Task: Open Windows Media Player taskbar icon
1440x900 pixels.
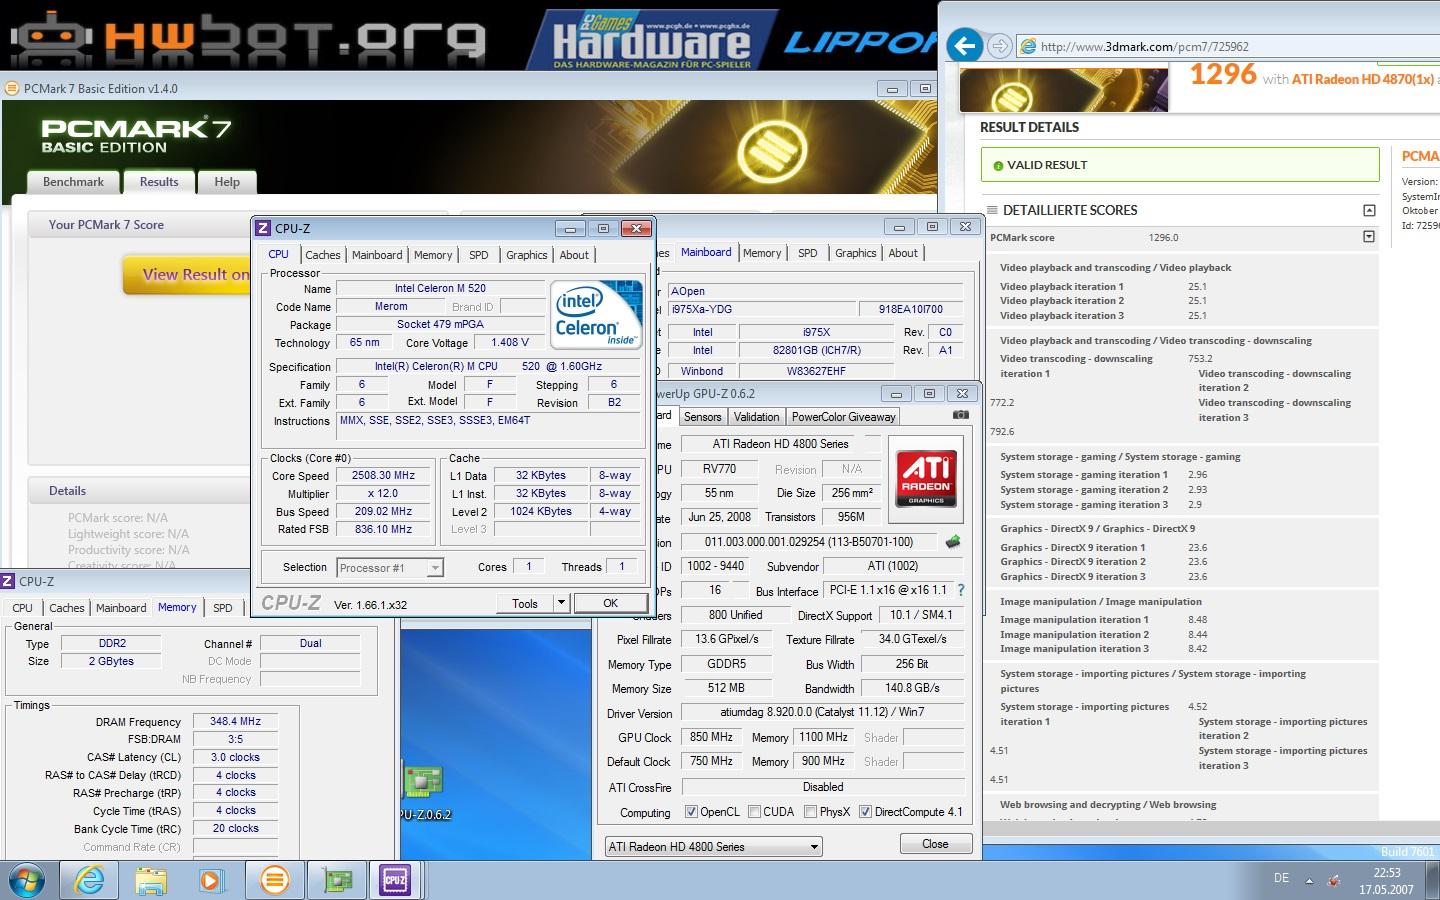Action: [x=211, y=880]
